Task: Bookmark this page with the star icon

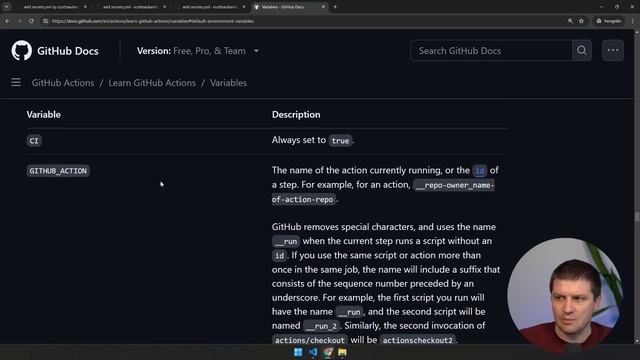Action: point(581,21)
